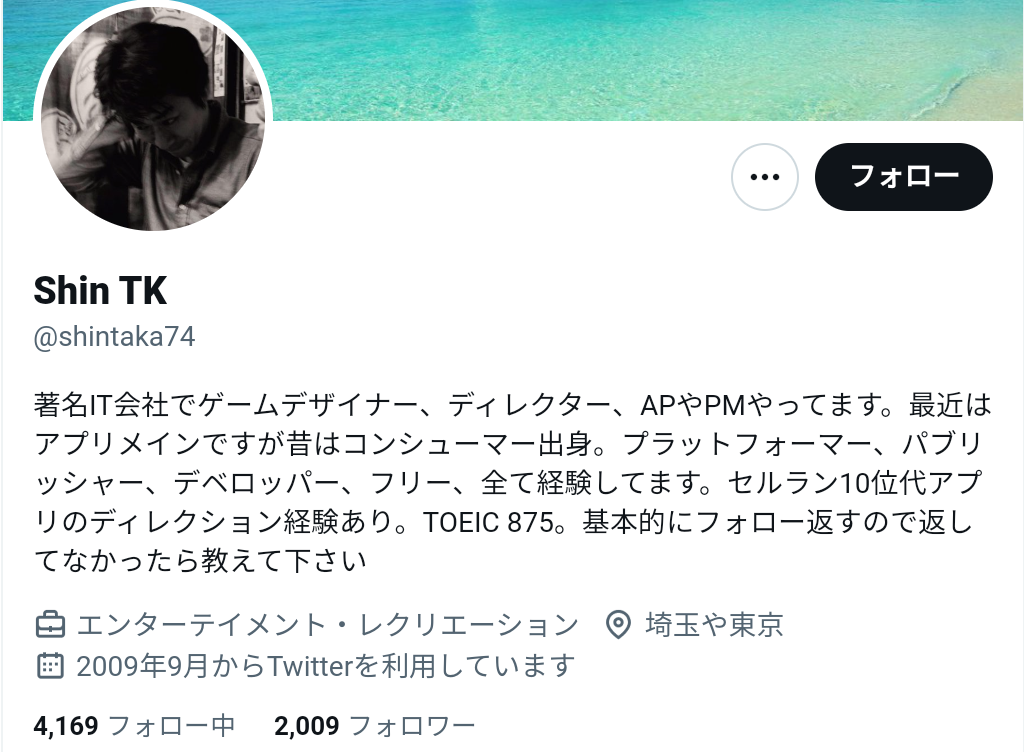Click the 埼玉や東京 location text

click(714, 625)
